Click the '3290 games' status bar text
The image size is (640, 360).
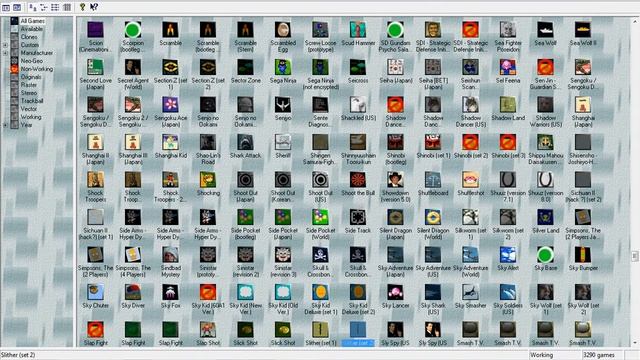(599, 355)
